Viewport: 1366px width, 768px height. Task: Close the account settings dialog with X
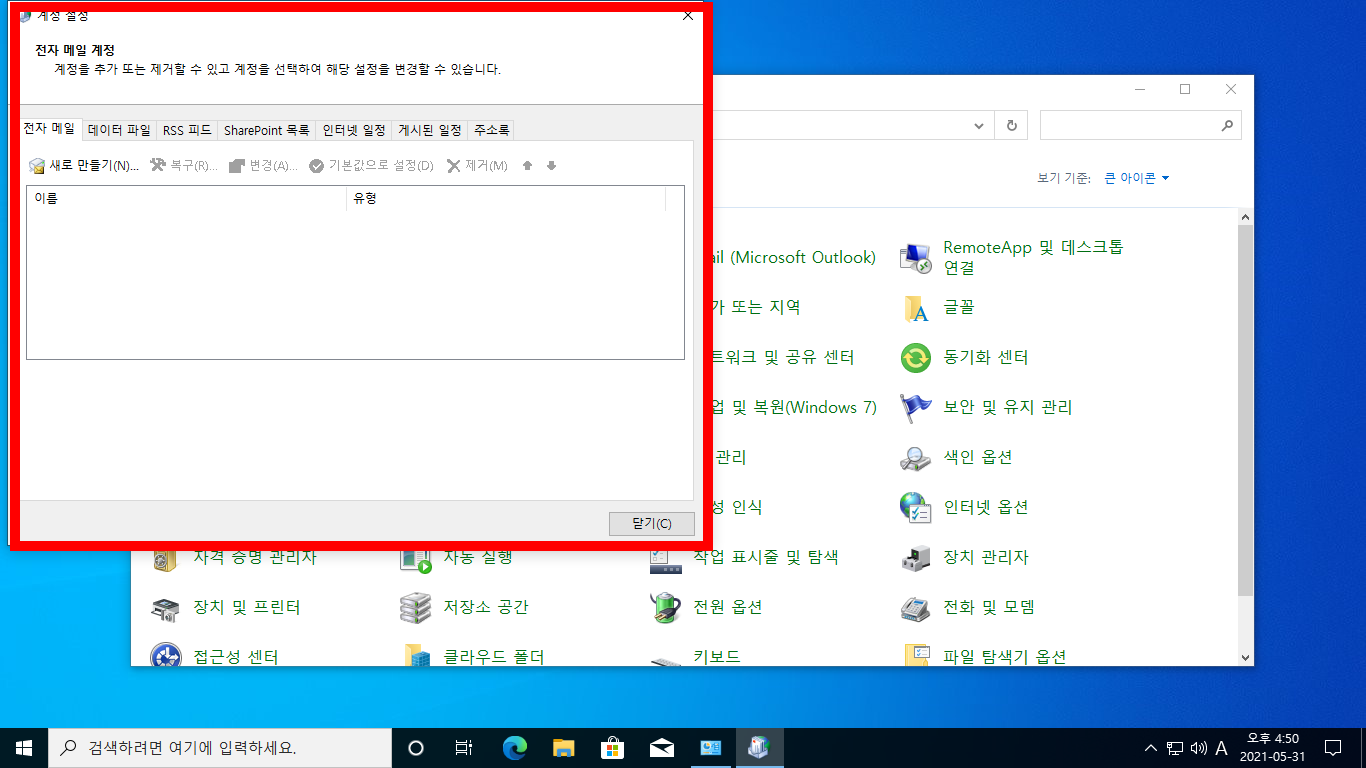coord(687,15)
